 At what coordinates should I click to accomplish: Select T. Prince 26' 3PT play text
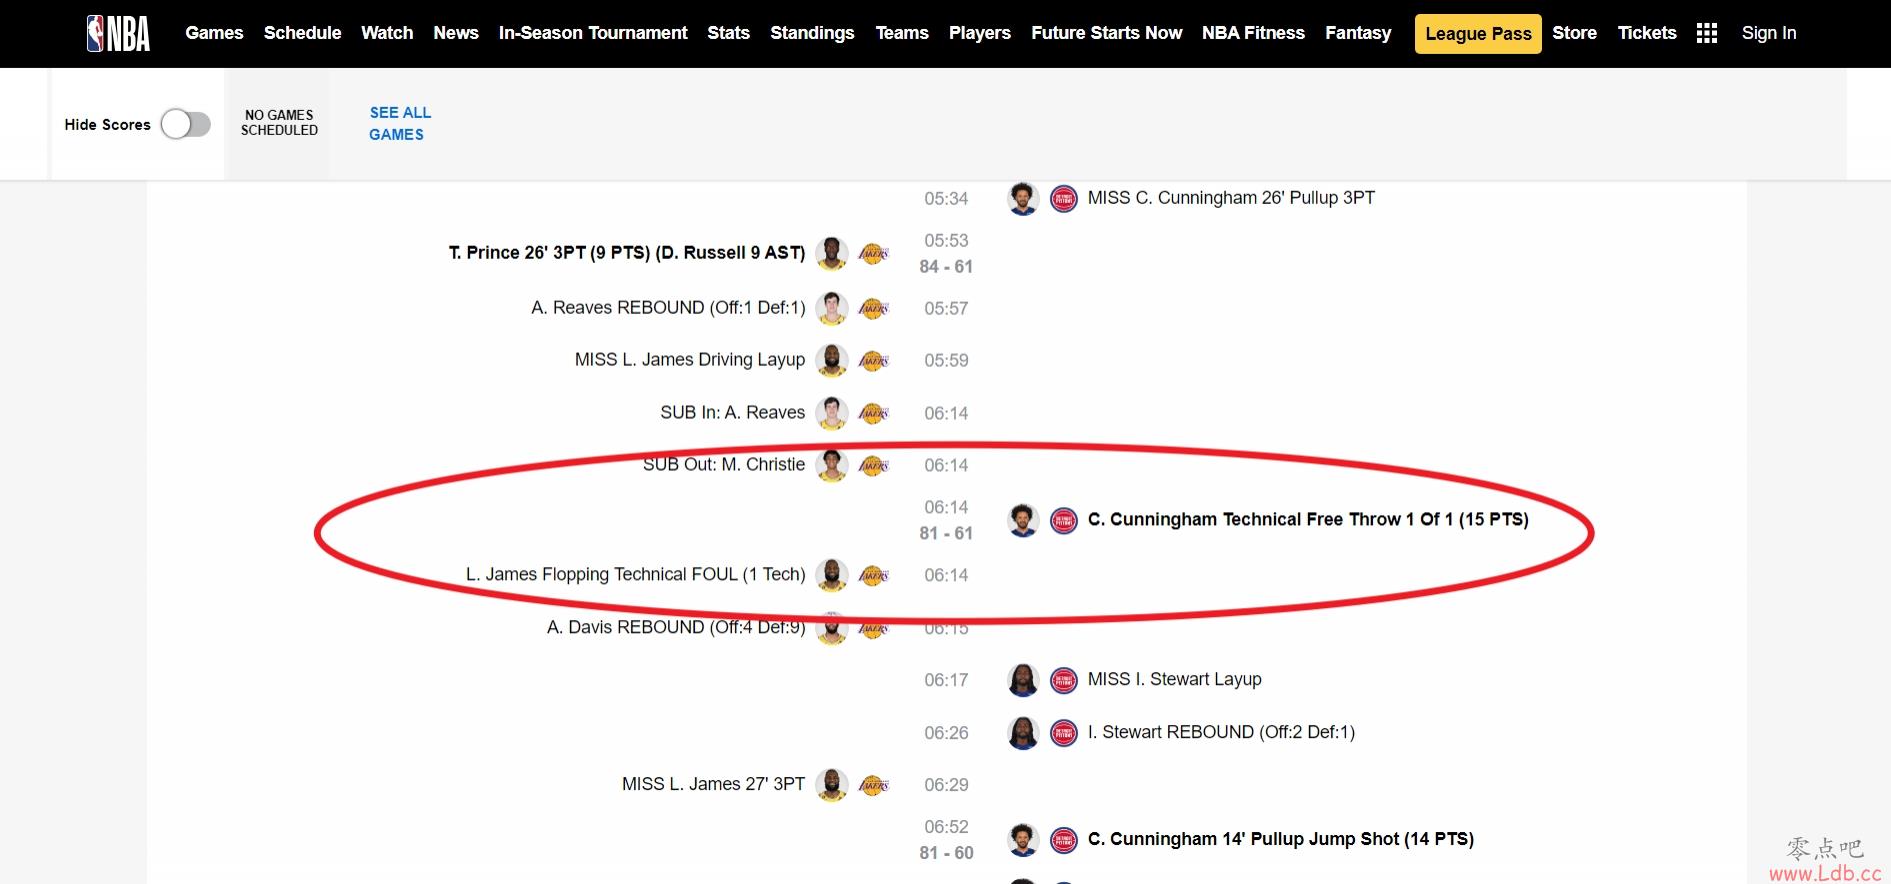tap(627, 253)
